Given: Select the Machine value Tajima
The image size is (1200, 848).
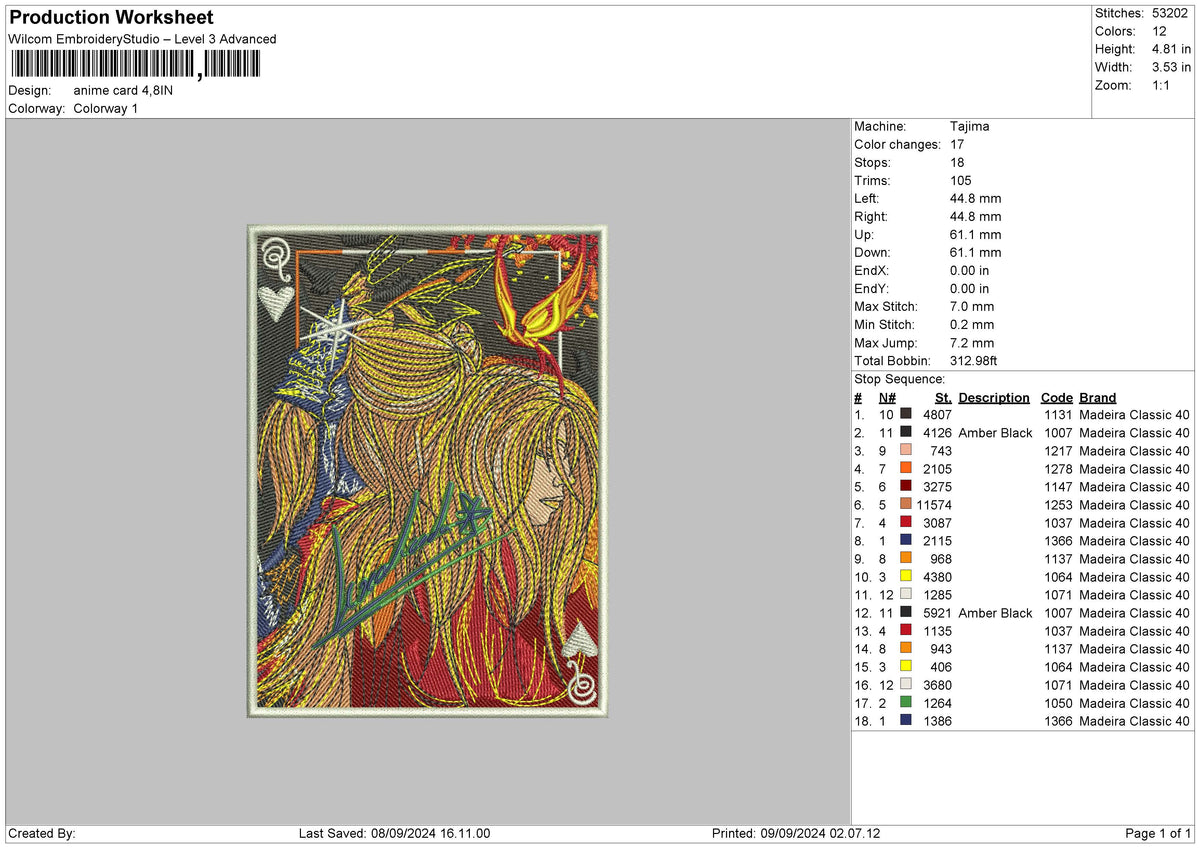Looking at the screenshot, I should [x=970, y=126].
